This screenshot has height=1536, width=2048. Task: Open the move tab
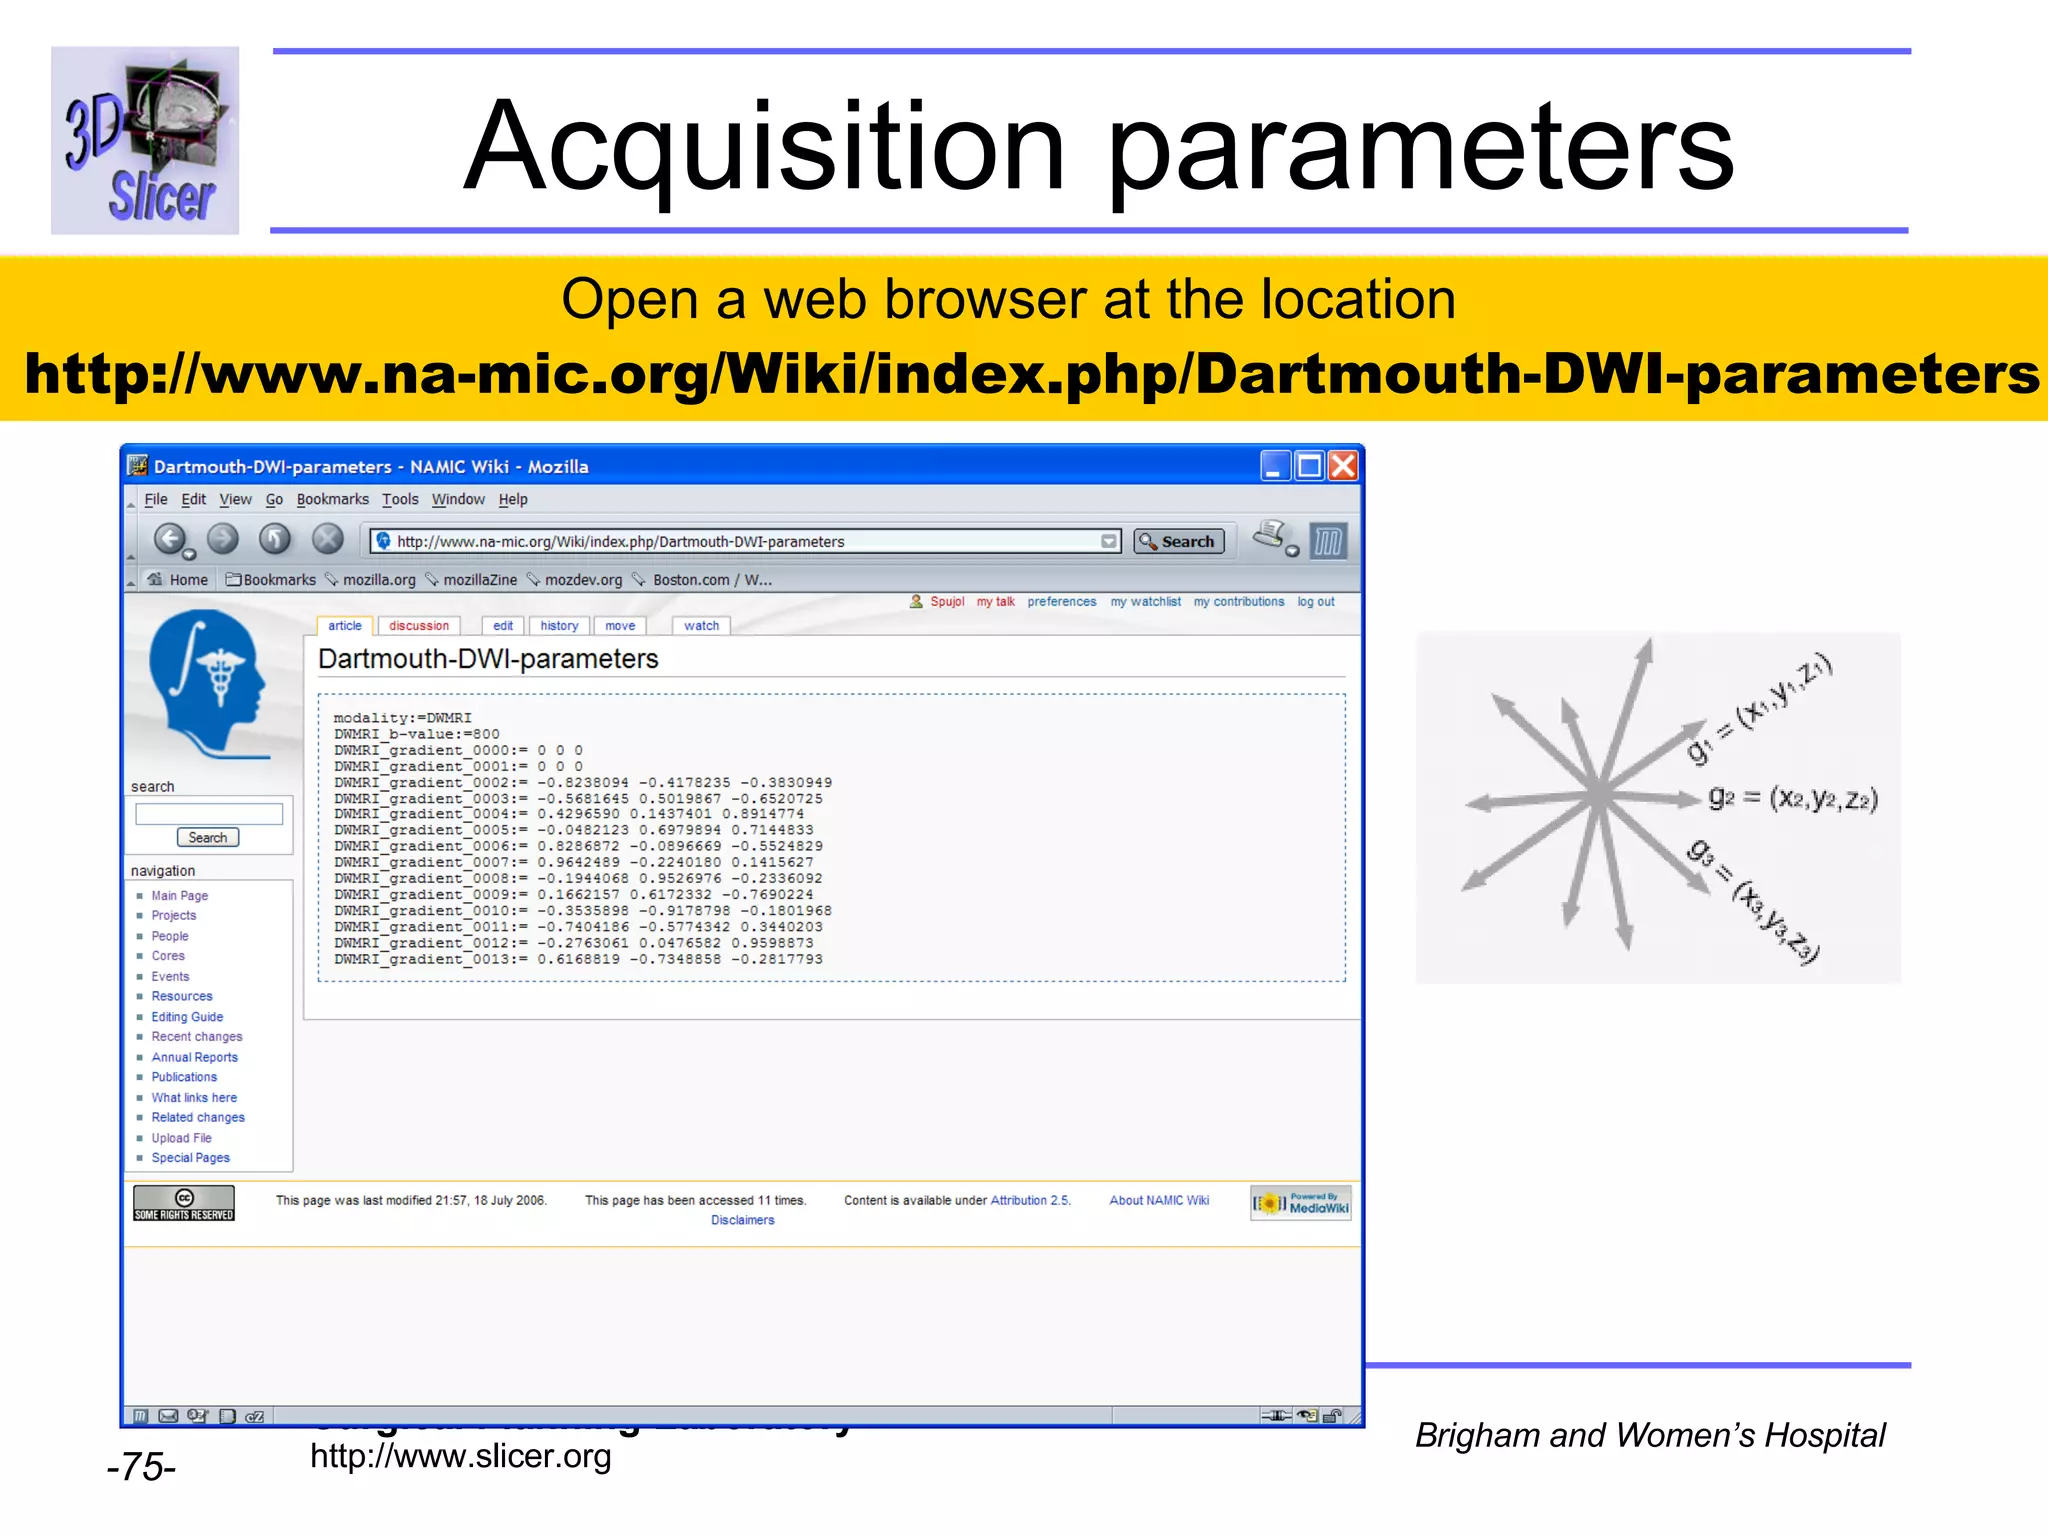(620, 626)
